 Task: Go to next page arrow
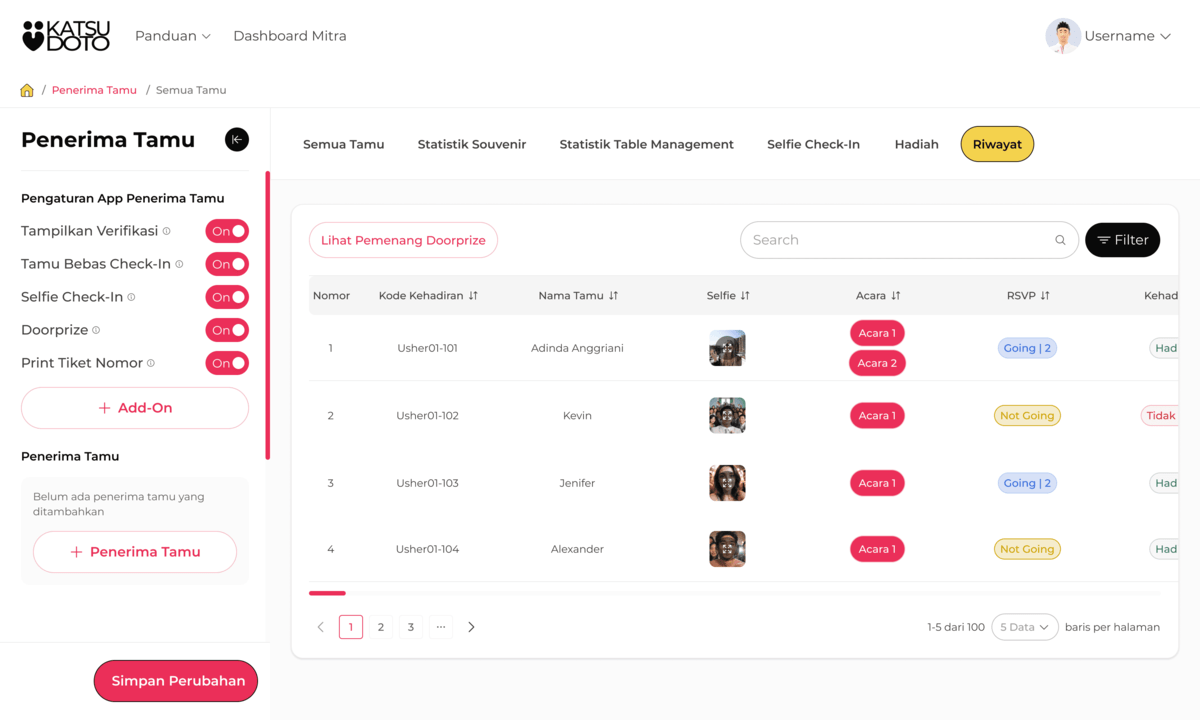(471, 627)
